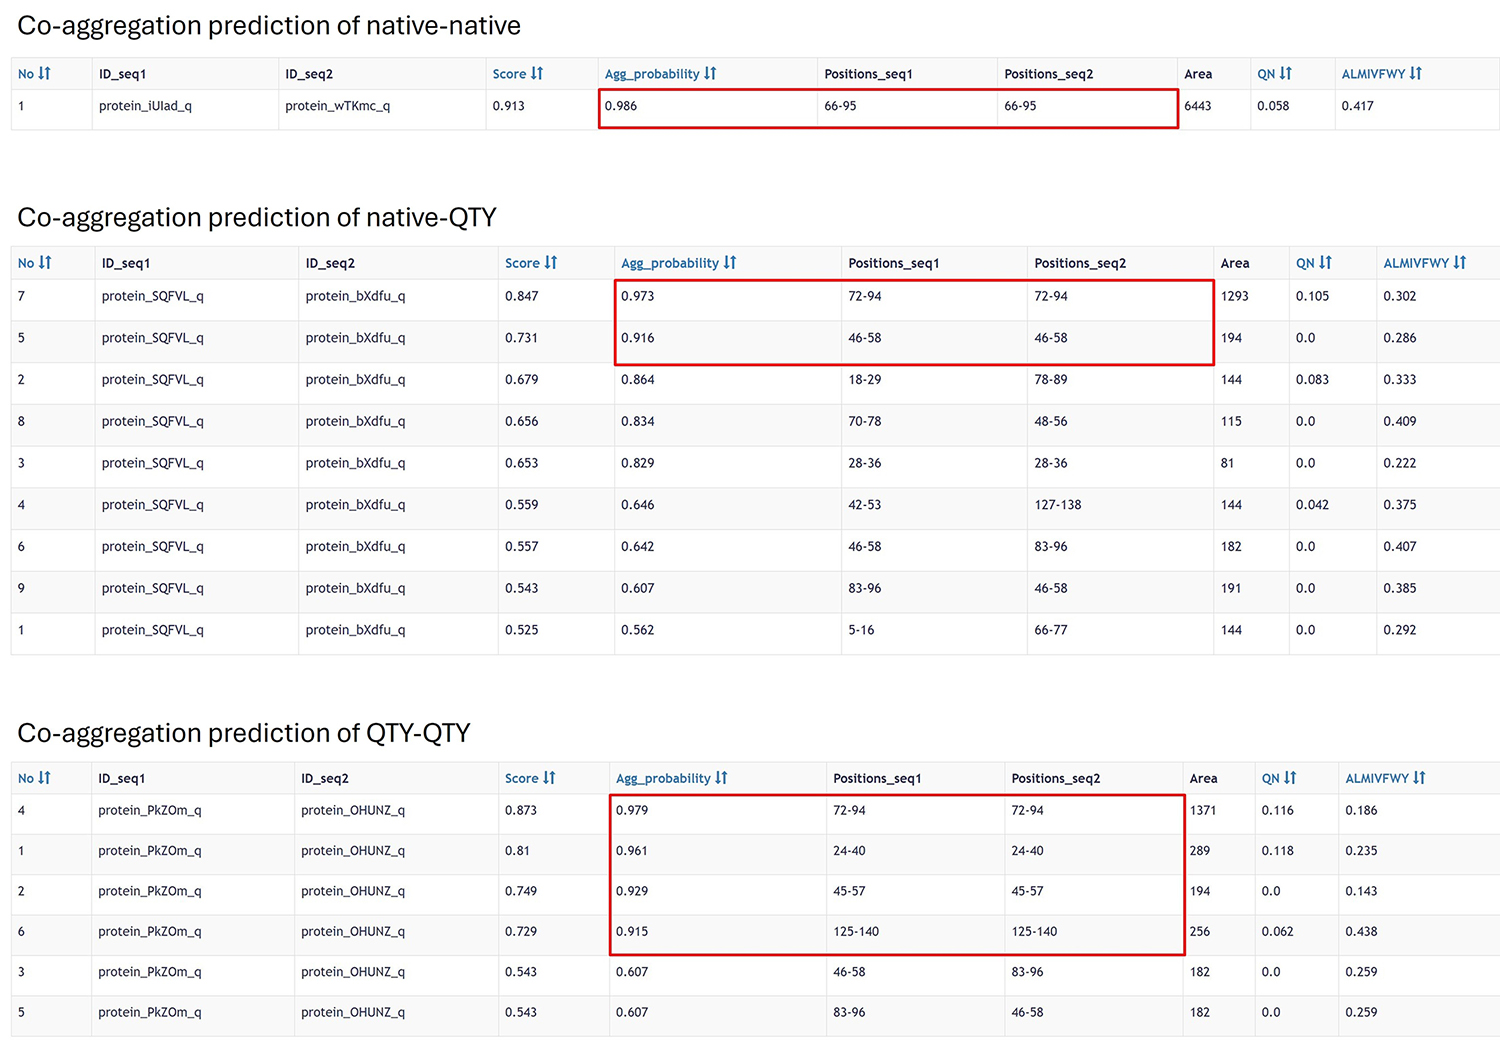The image size is (1500, 1050).
Task: Click Positions_seq1 header in QTY-QTY table
Action: point(877,778)
